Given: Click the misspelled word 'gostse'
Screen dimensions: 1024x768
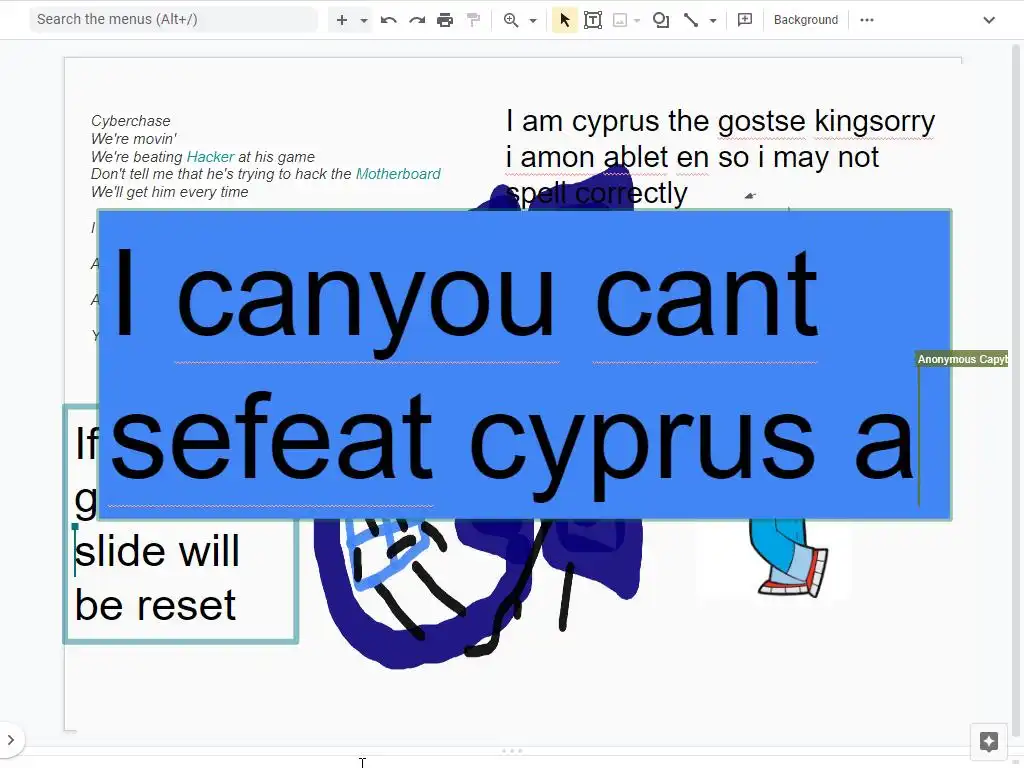Looking at the screenshot, I should 761,121.
